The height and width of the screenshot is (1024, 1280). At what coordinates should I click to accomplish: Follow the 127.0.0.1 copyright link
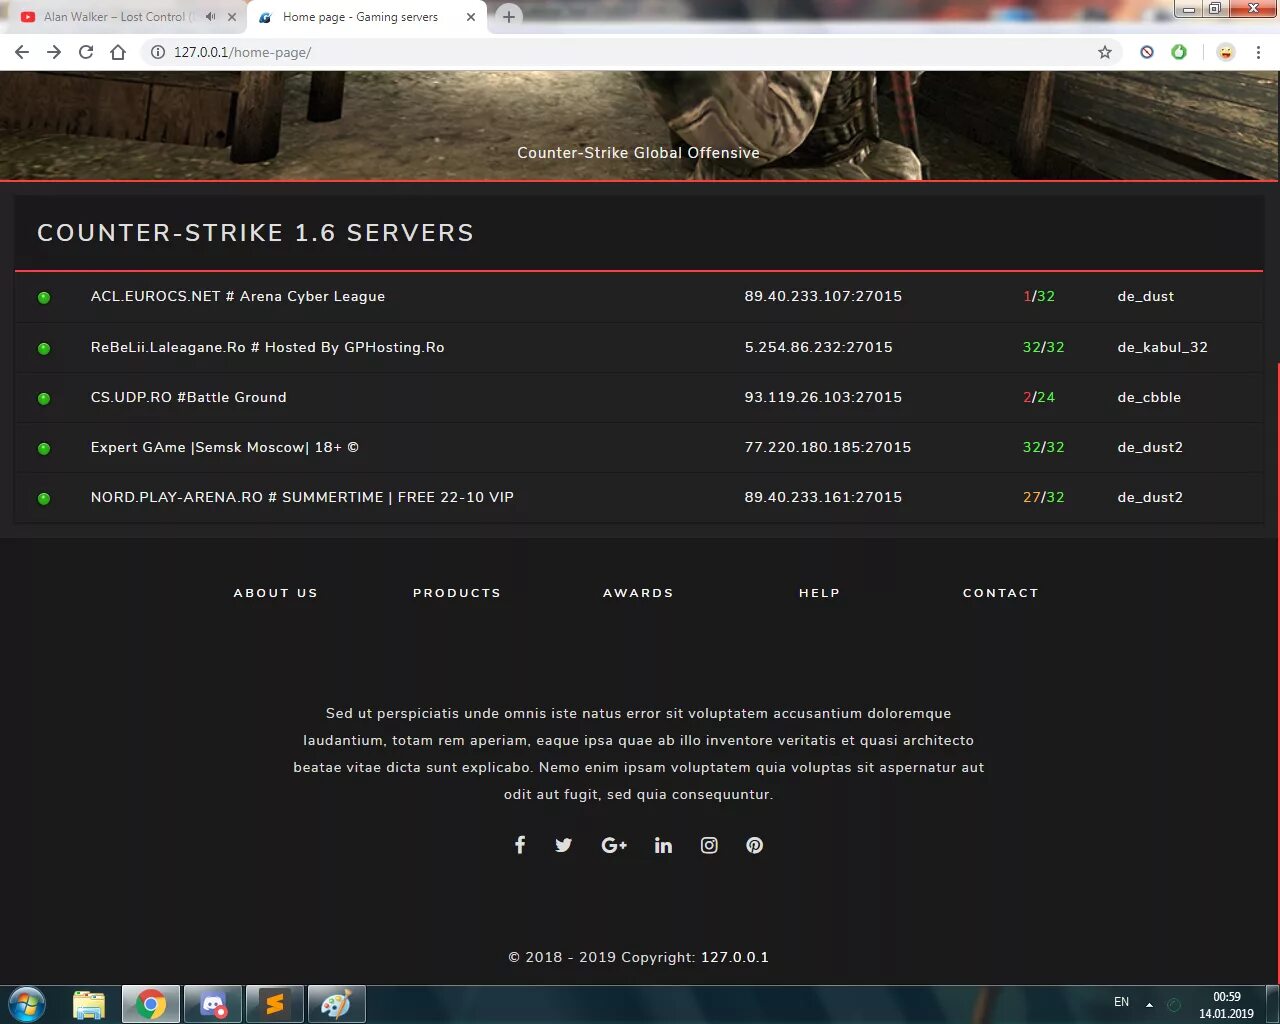(x=735, y=957)
